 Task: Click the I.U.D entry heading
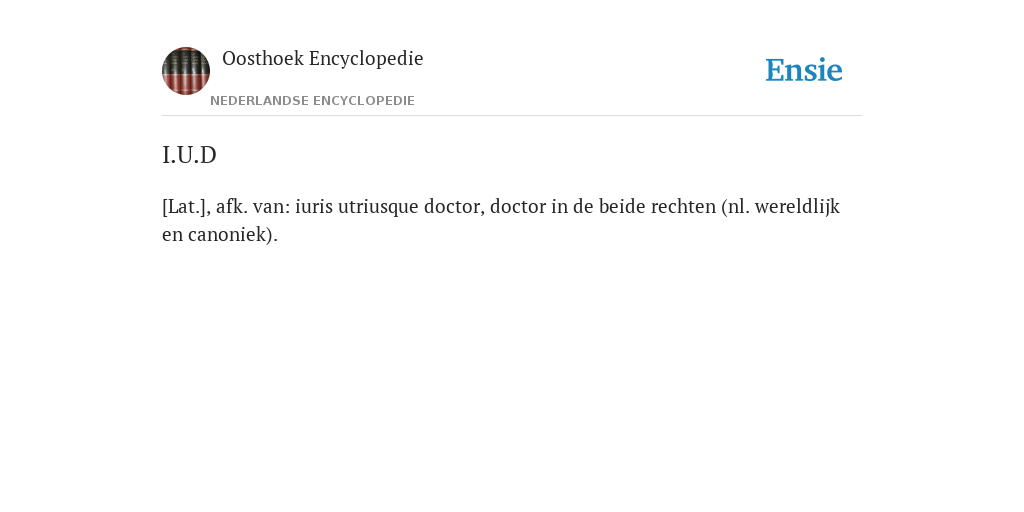(x=189, y=155)
